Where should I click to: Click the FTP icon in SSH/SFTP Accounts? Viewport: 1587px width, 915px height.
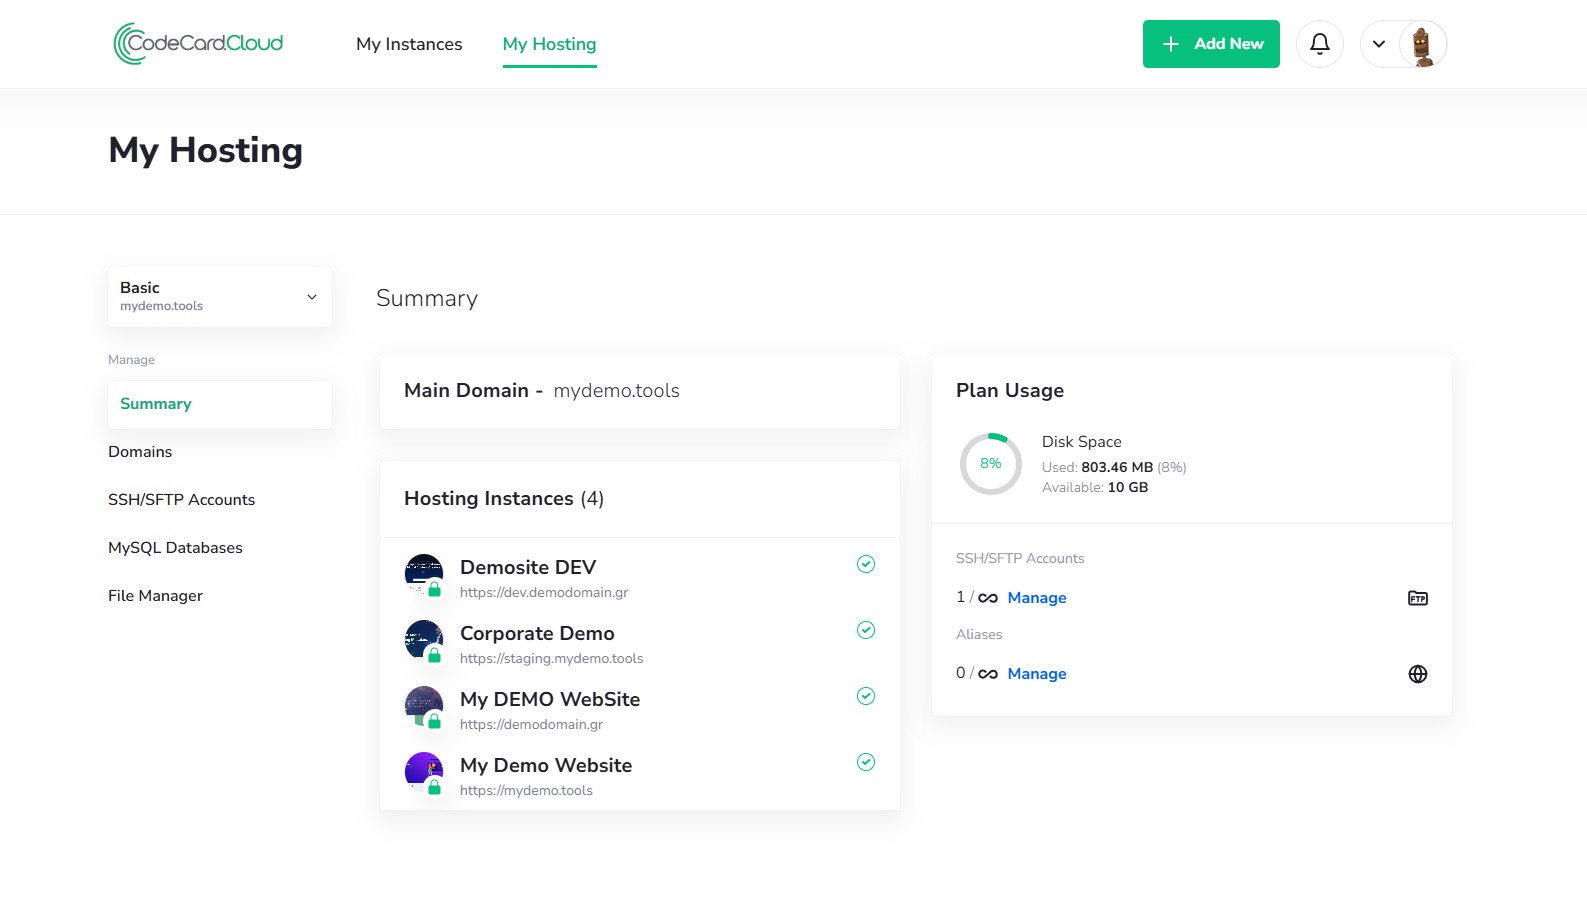[x=1417, y=598]
